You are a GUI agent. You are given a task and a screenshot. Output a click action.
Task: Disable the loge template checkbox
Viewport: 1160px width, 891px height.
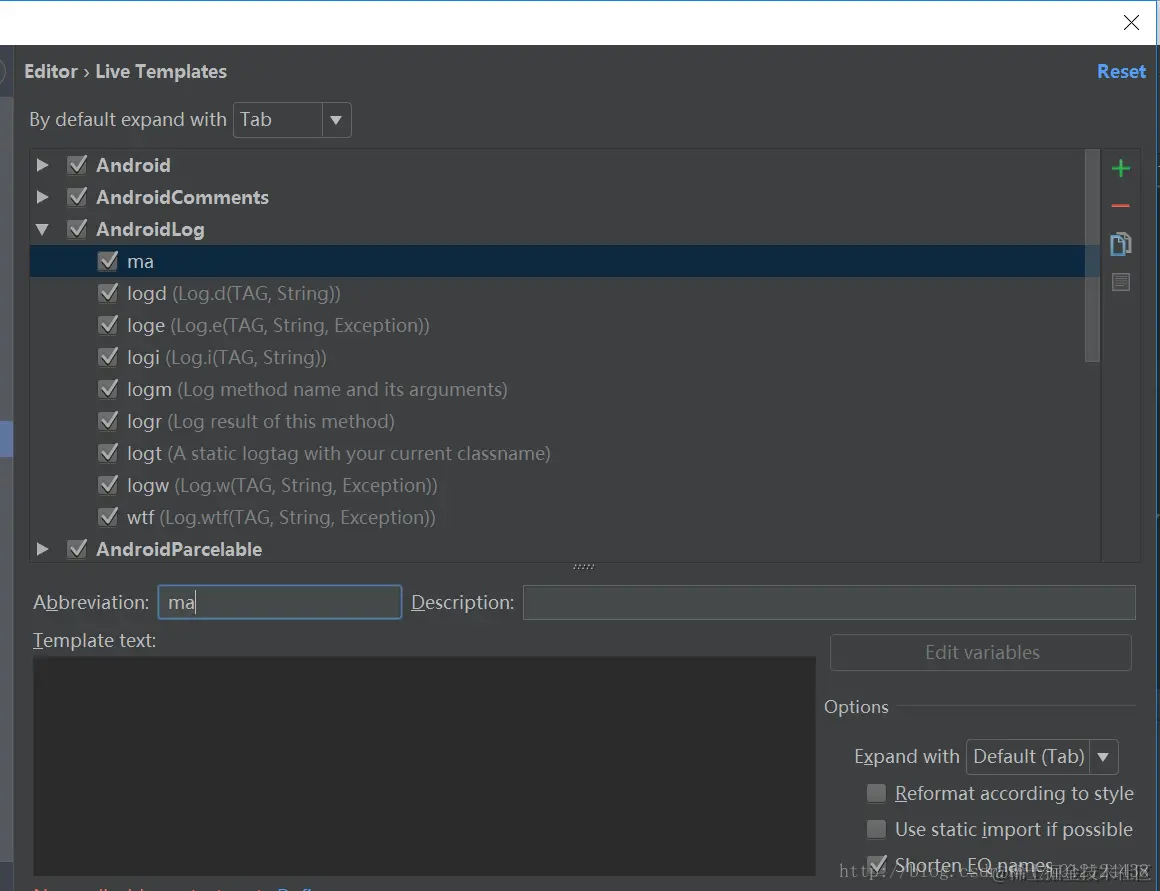pos(108,325)
